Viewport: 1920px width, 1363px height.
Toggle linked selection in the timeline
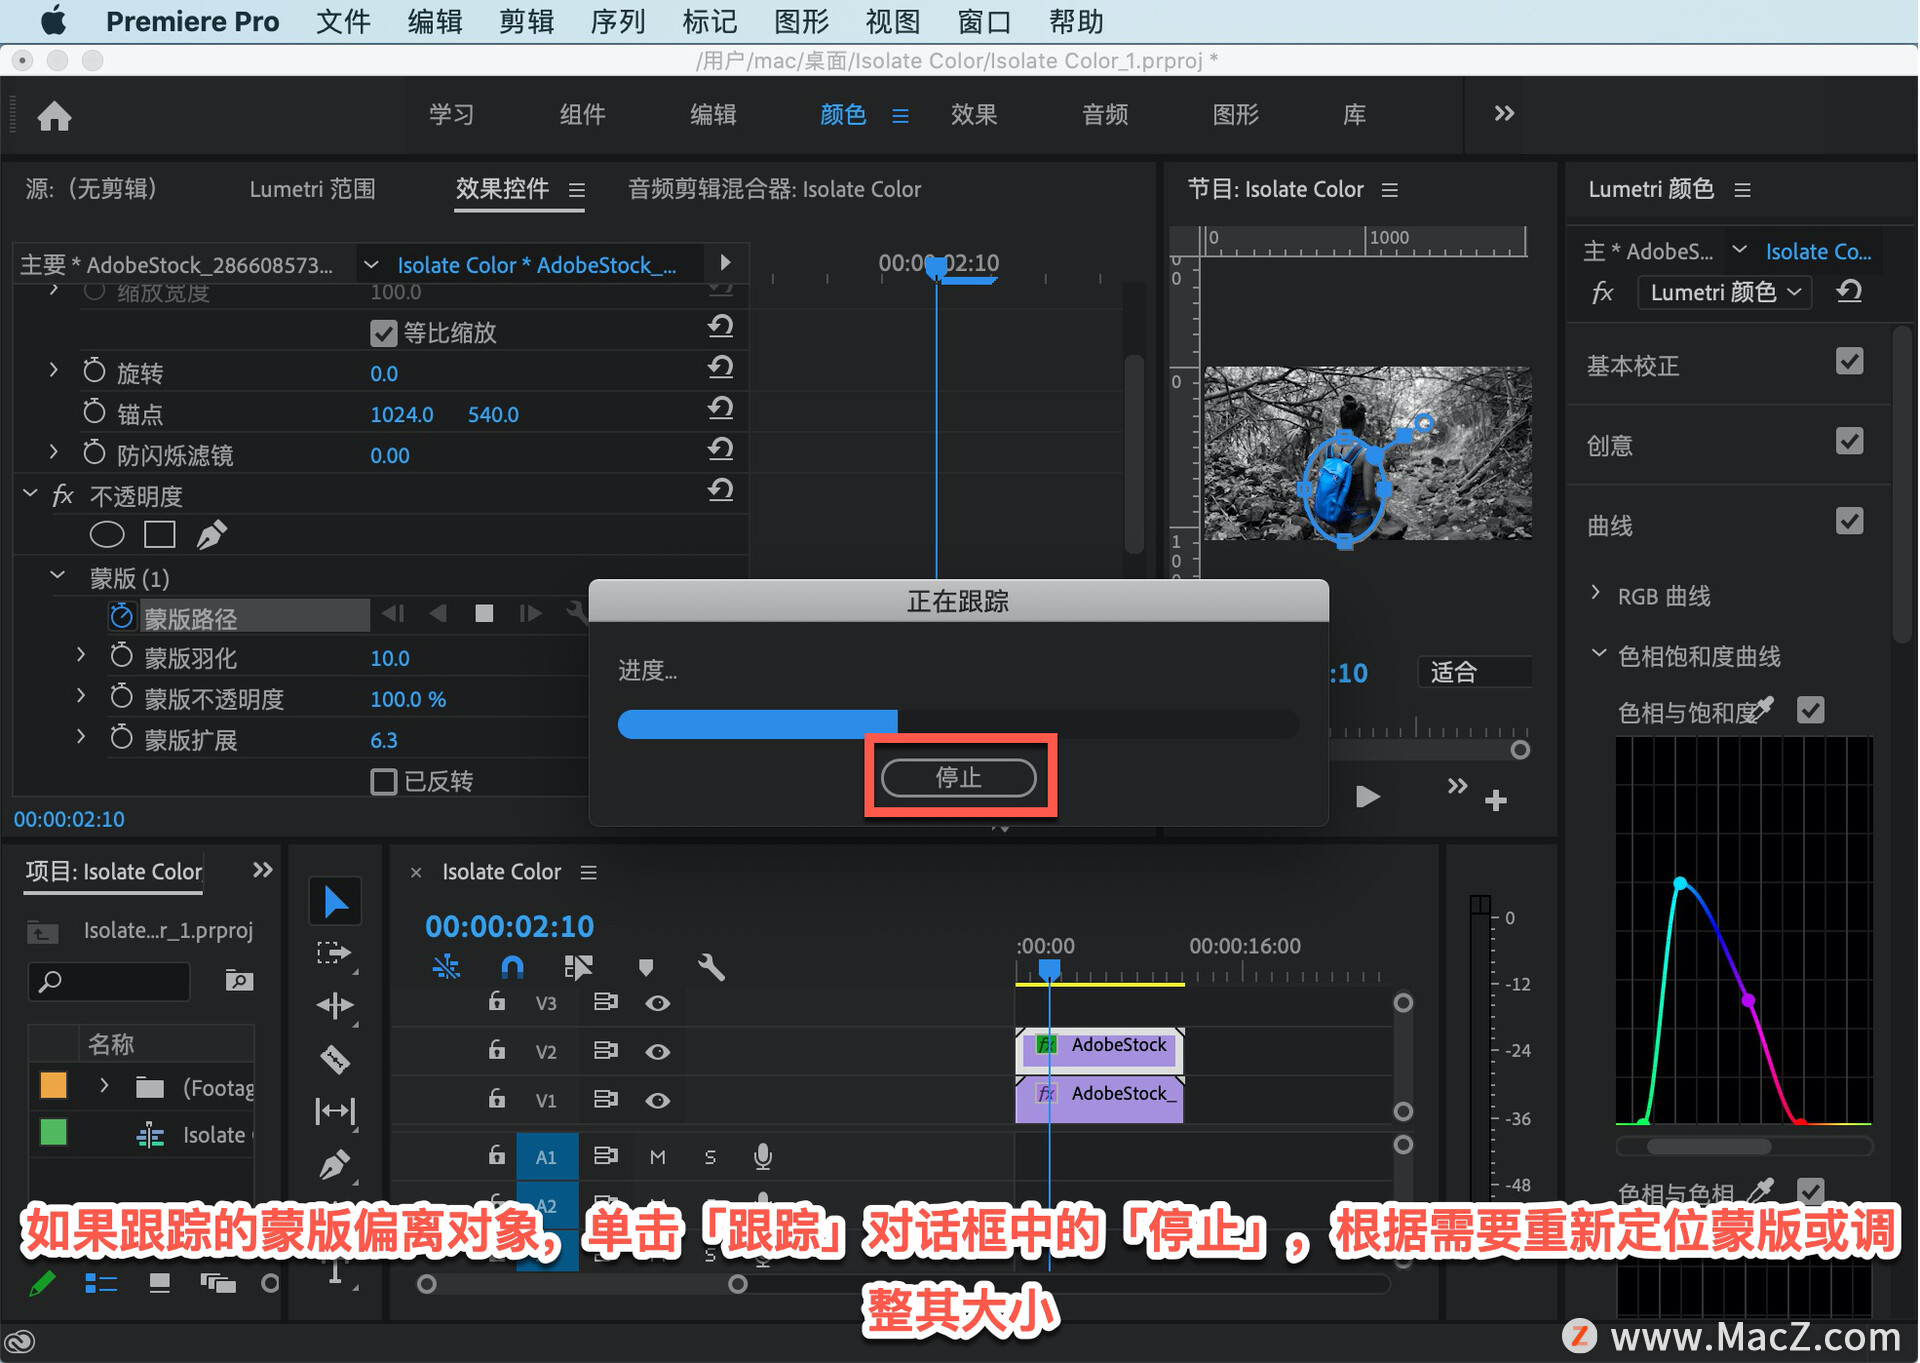pyautogui.click(x=578, y=967)
